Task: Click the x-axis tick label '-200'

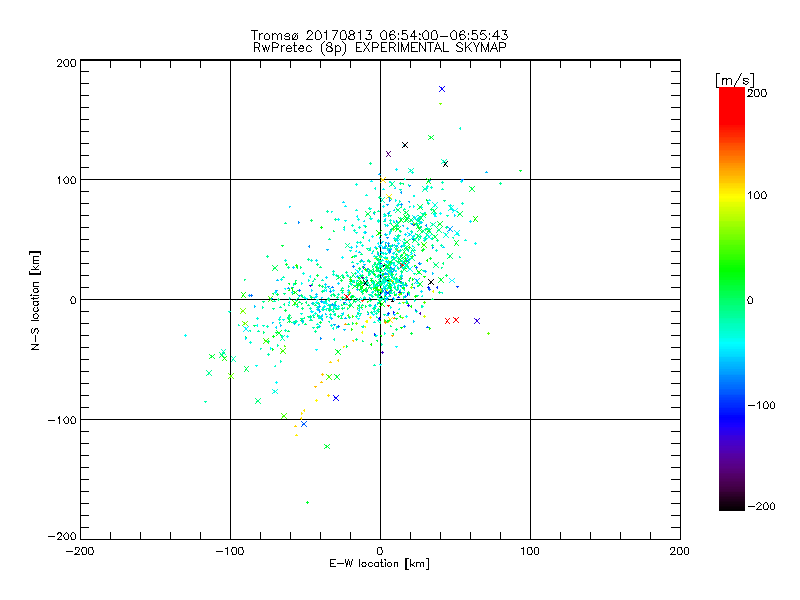Action: pos(80,551)
